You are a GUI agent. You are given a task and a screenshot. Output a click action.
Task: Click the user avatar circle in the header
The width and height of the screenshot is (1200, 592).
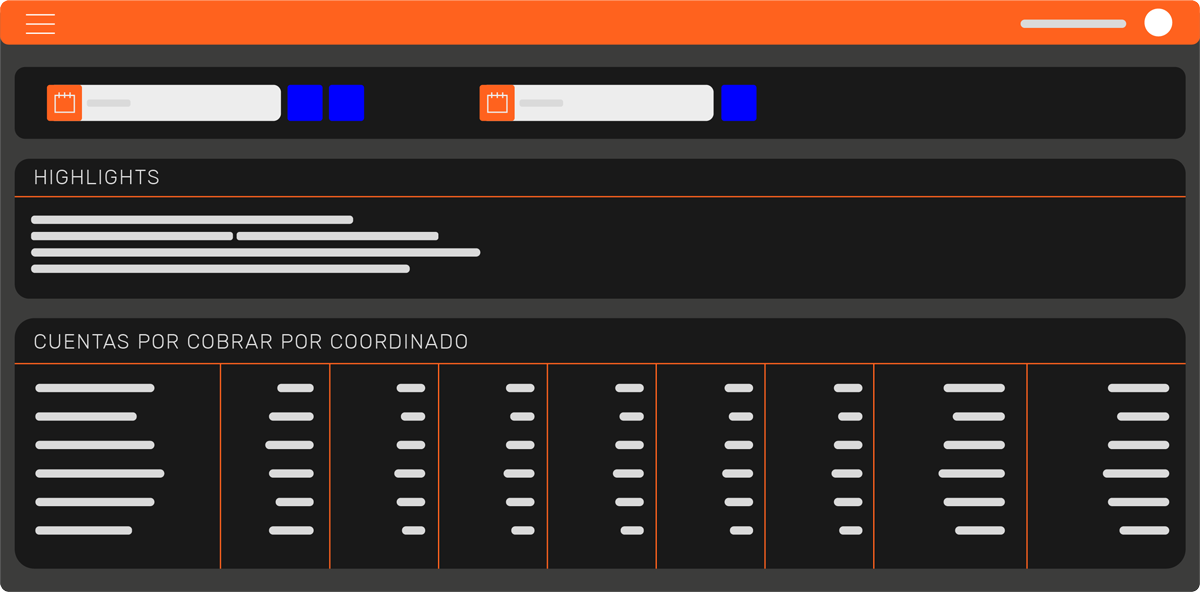click(1158, 22)
